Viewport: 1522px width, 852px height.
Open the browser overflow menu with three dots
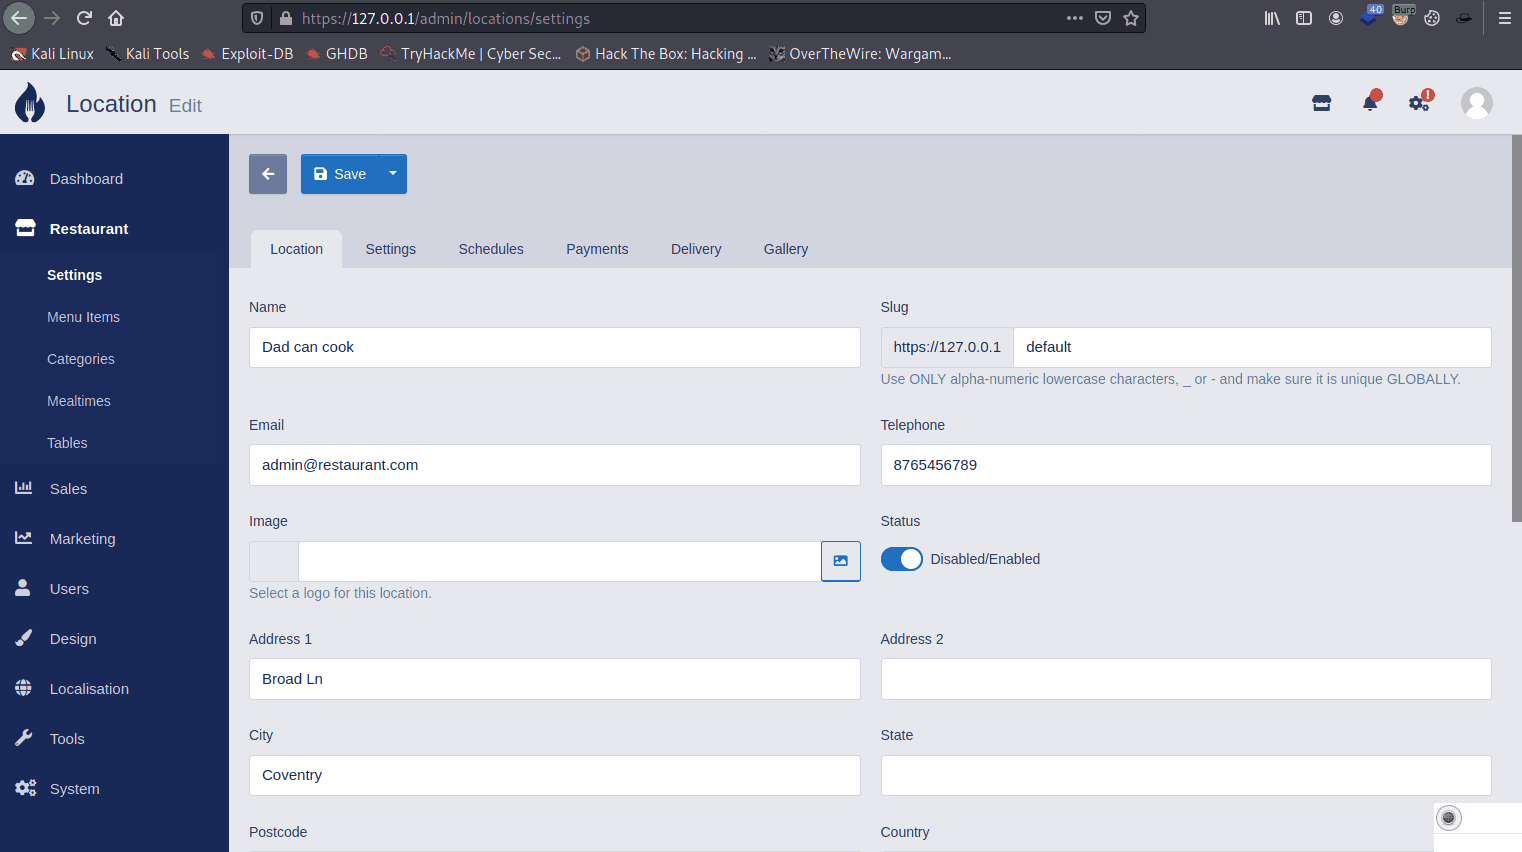click(1074, 17)
